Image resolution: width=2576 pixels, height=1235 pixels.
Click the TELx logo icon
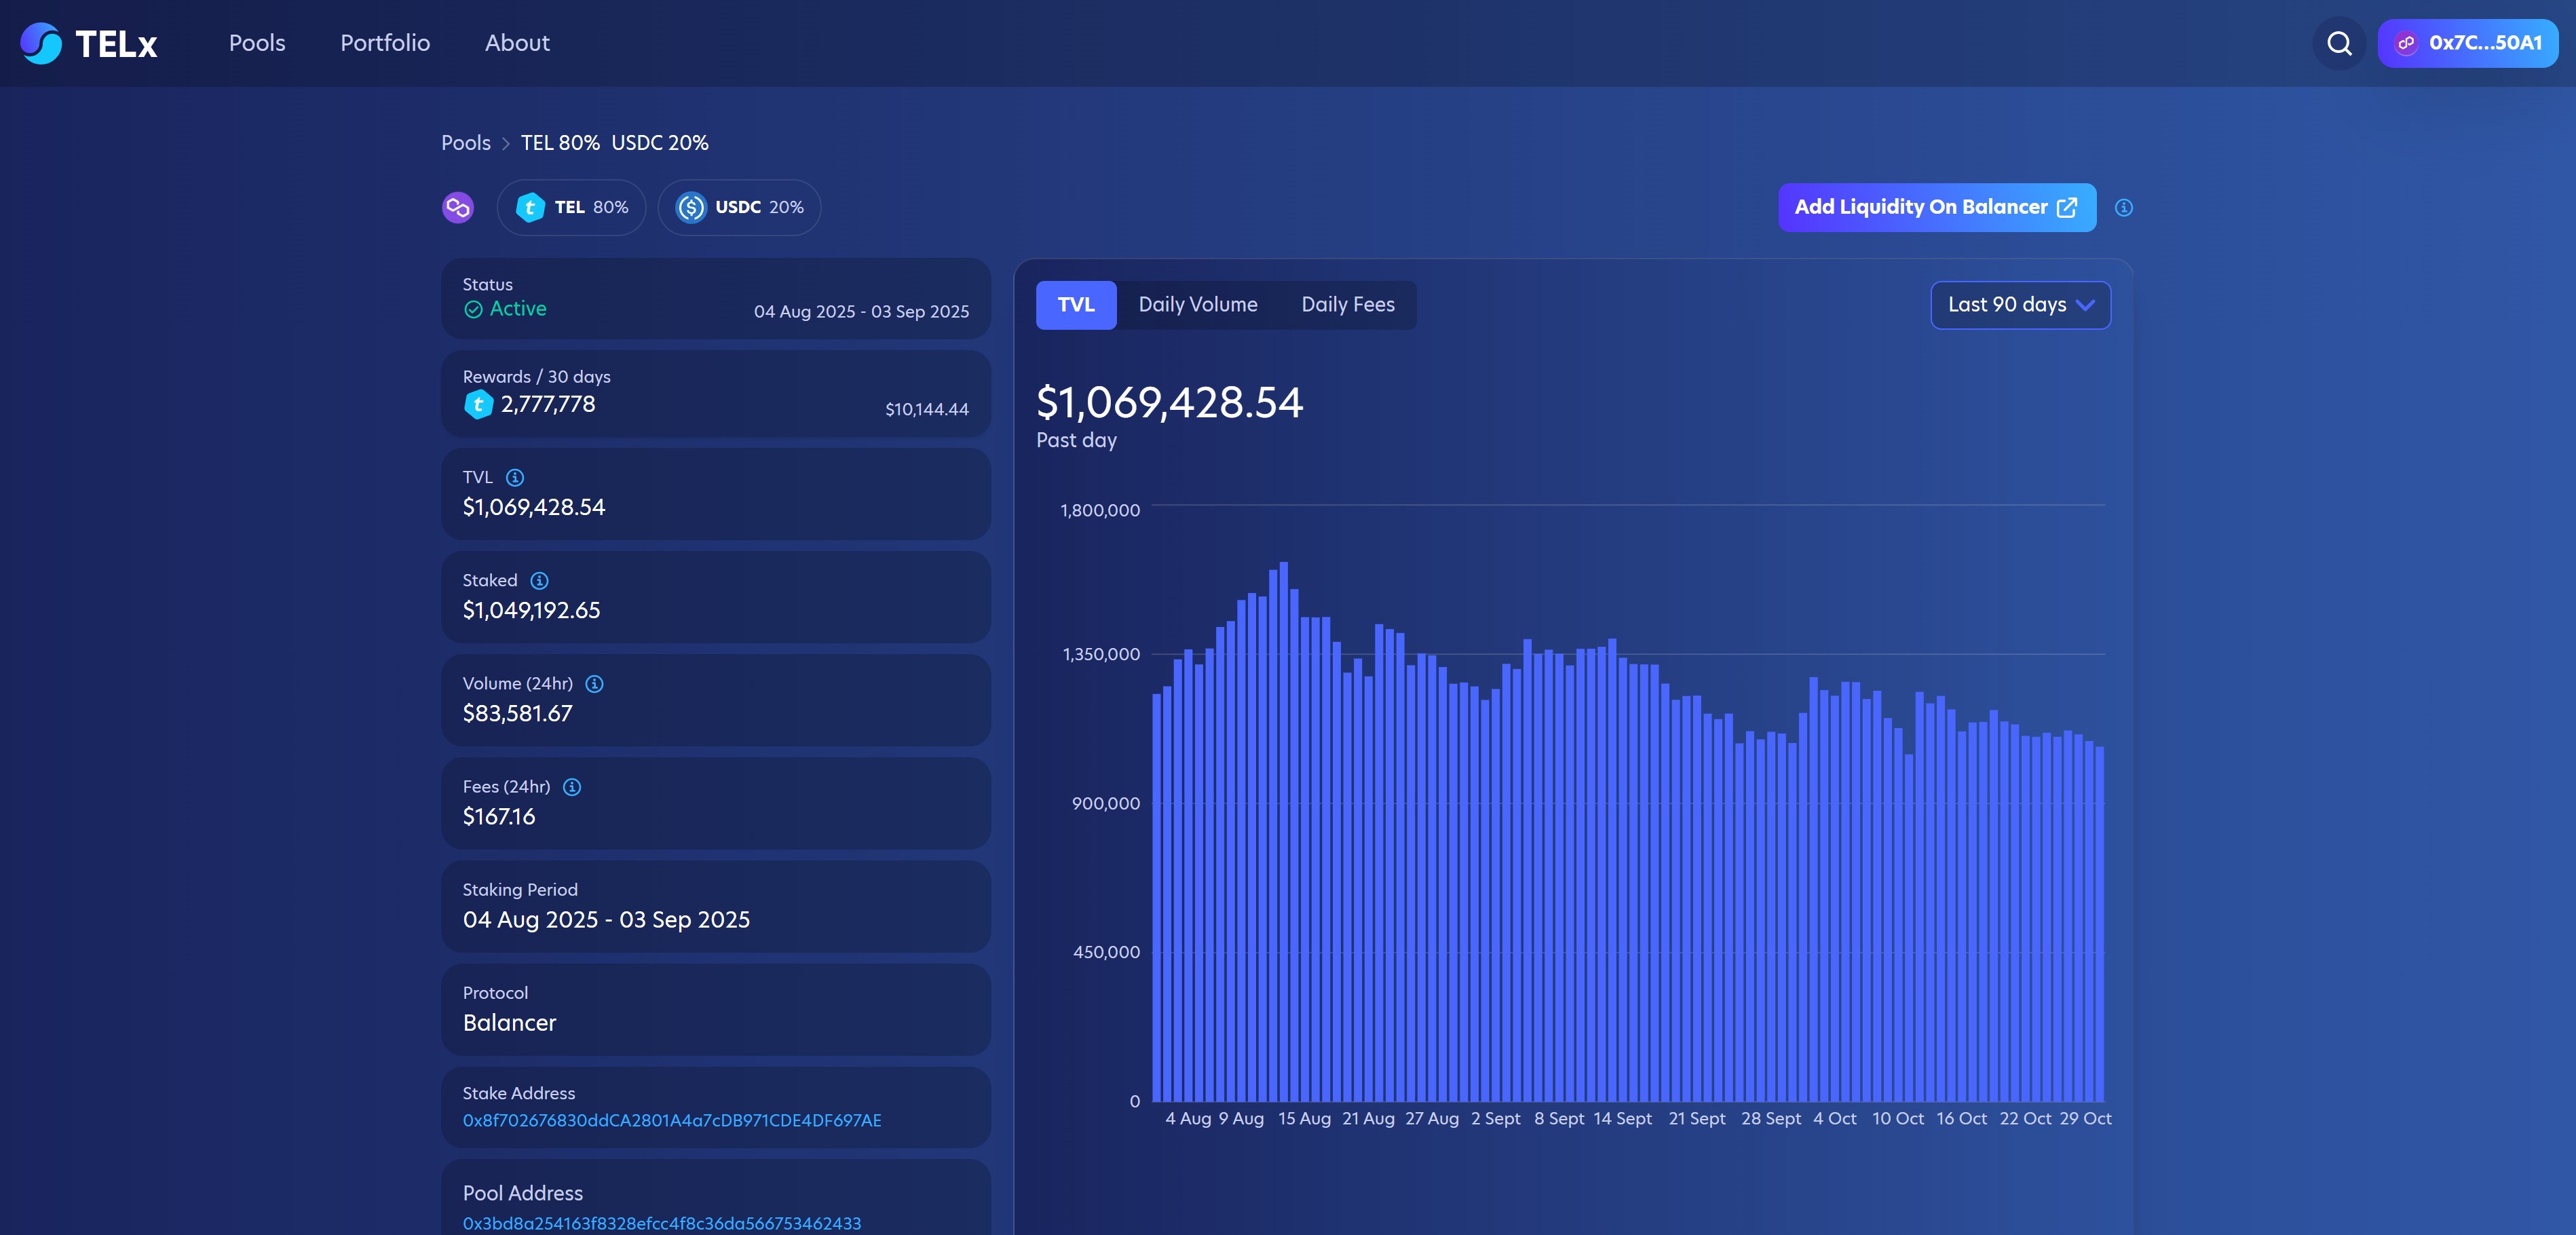pyautogui.click(x=41, y=43)
